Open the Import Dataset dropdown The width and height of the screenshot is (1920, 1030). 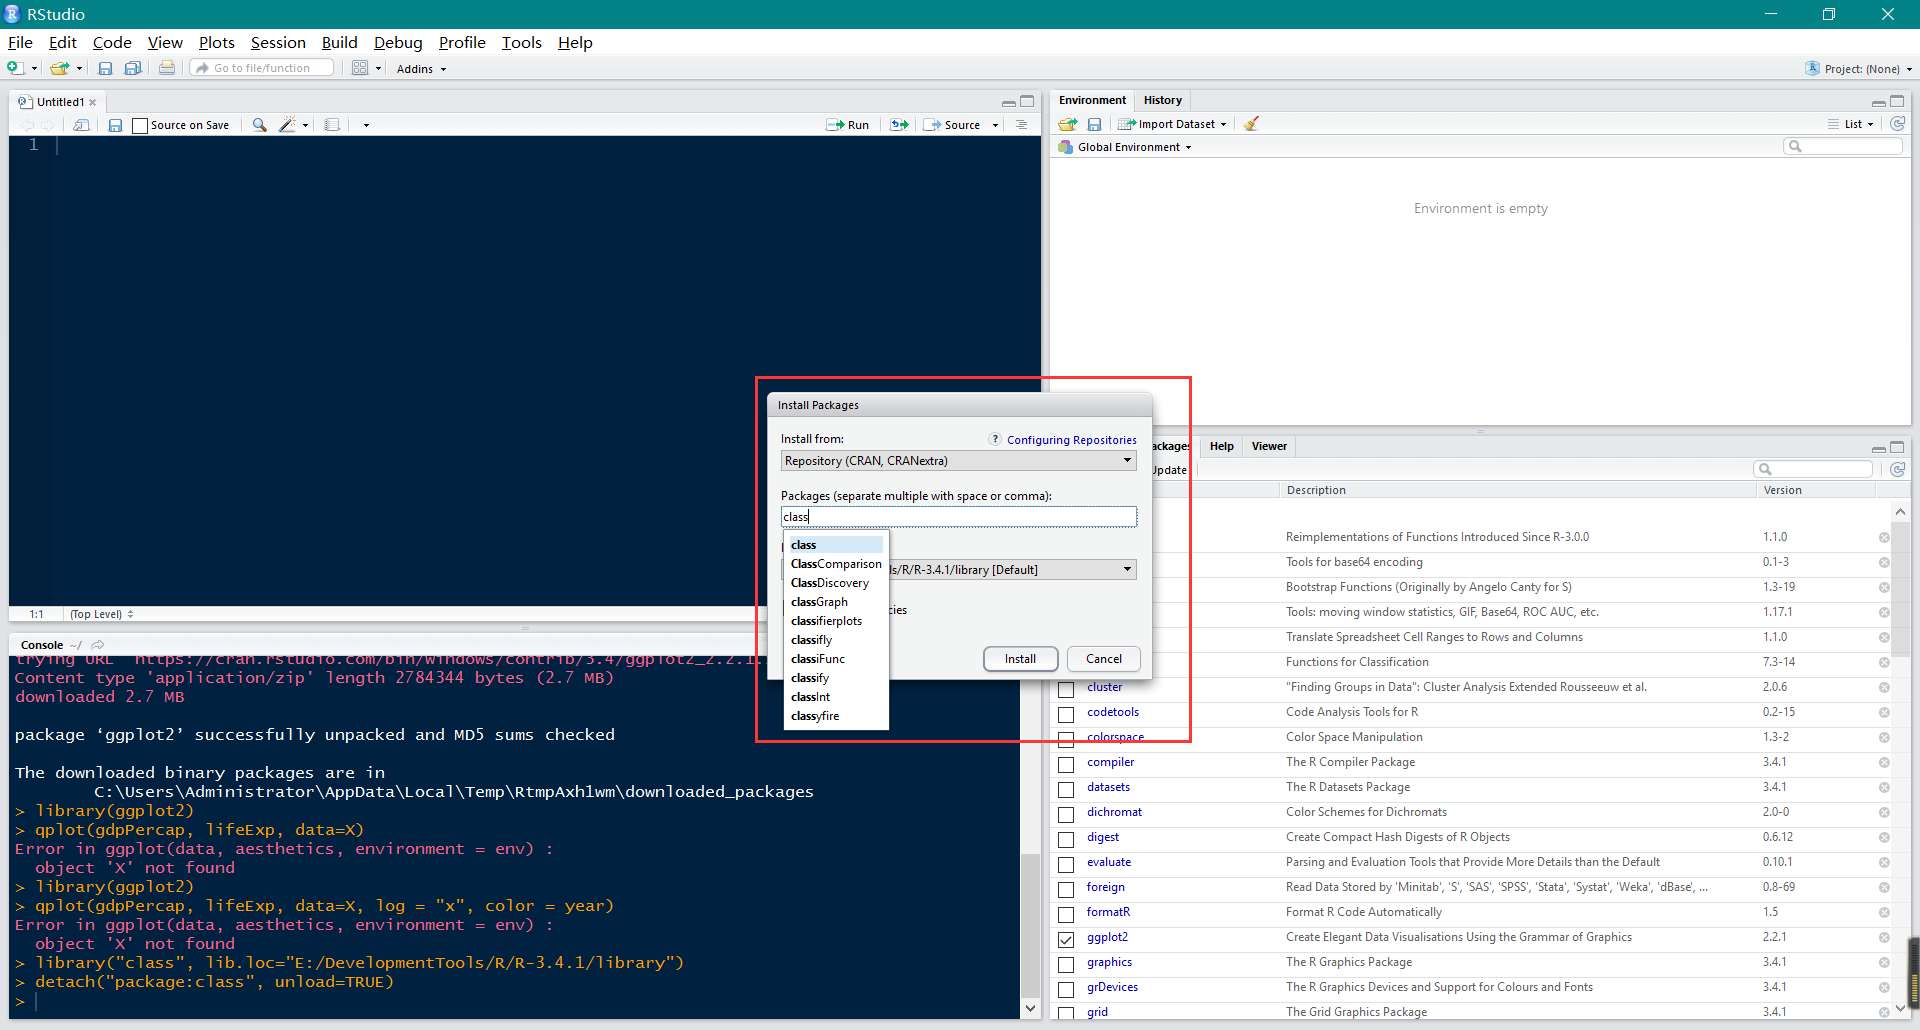[1172, 124]
